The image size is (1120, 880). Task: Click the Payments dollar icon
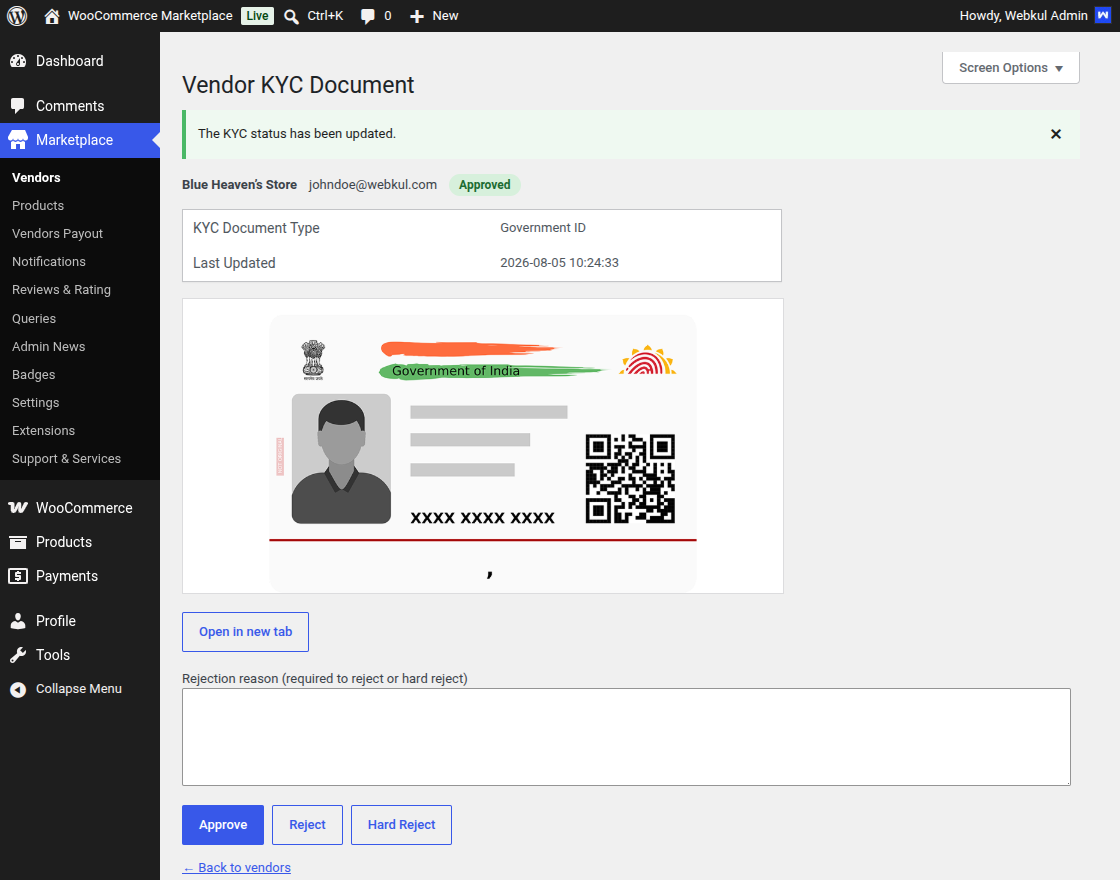(18, 576)
